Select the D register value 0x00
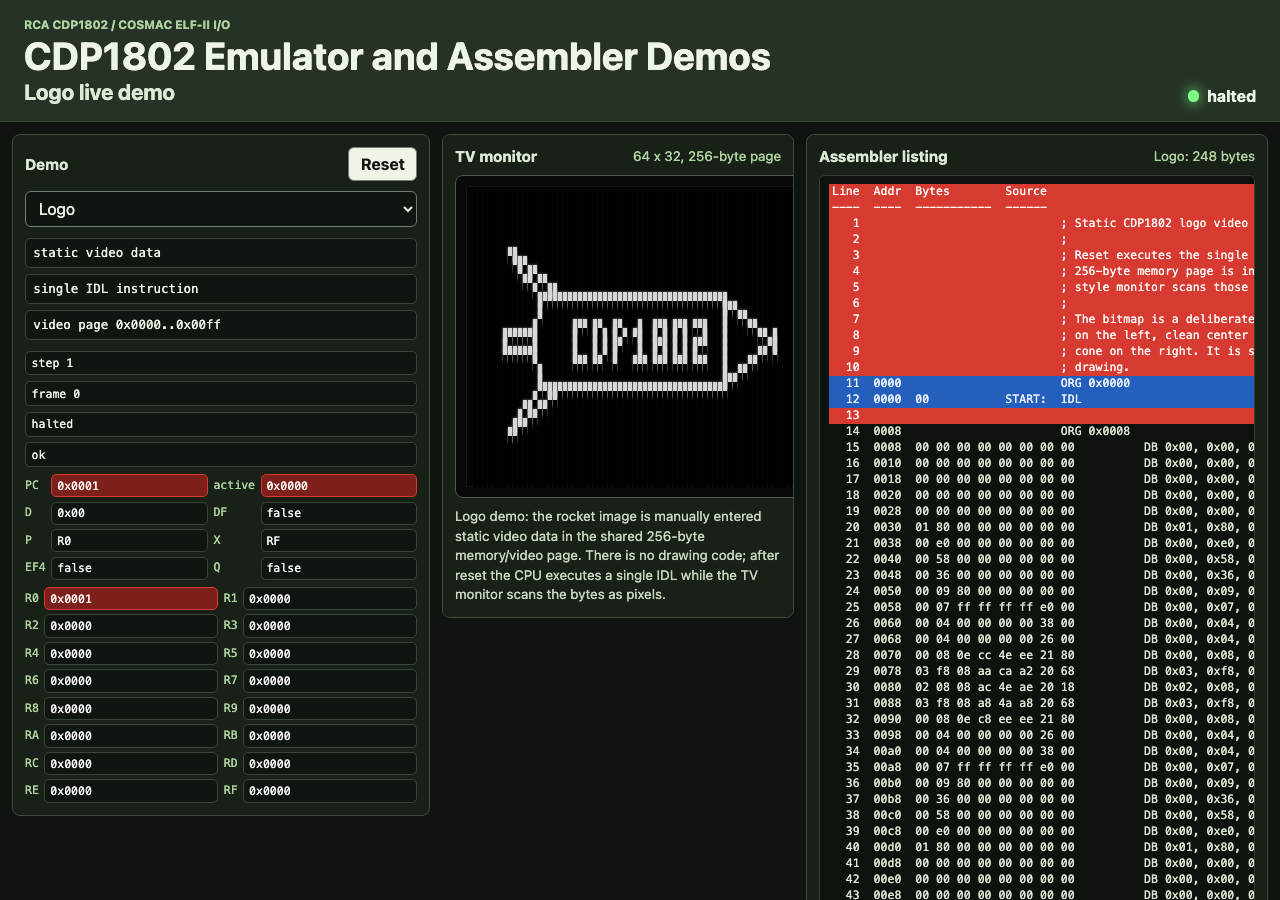The width and height of the screenshot is (1280, 900). 129,513
